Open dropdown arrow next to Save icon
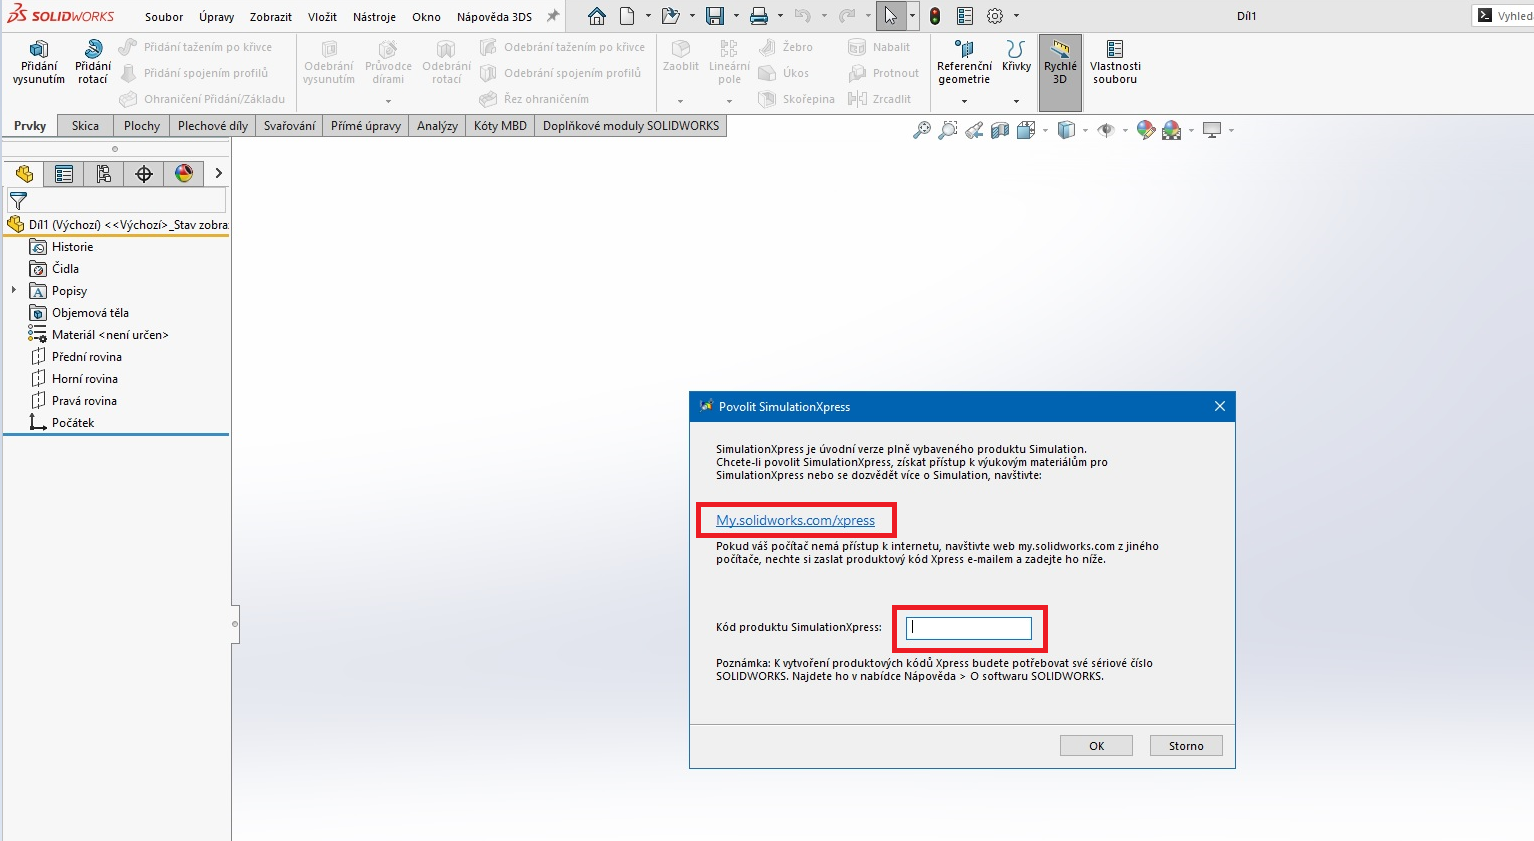This screenshot has width=1534, height=841. 736,16
